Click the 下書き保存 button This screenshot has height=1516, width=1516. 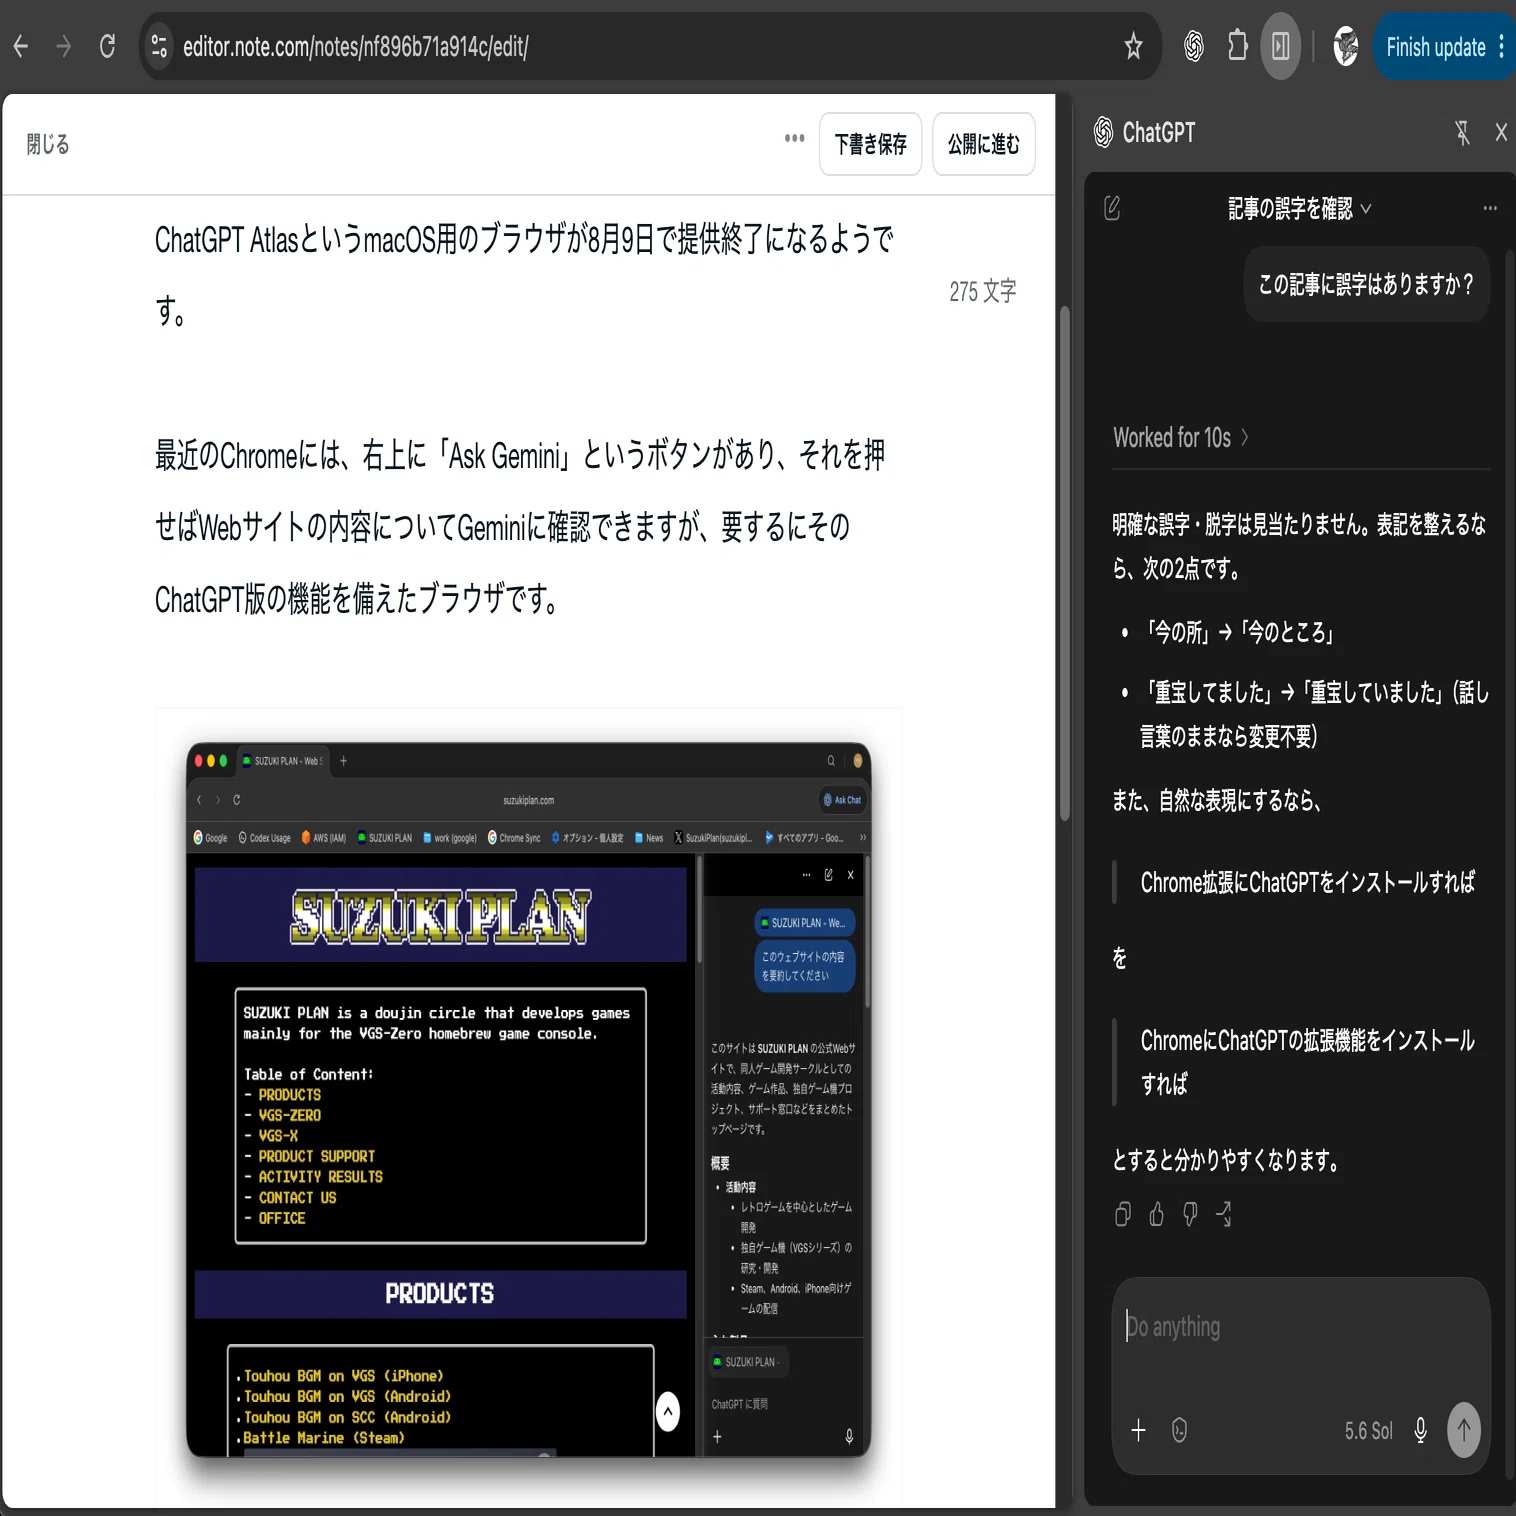(870, 144)
